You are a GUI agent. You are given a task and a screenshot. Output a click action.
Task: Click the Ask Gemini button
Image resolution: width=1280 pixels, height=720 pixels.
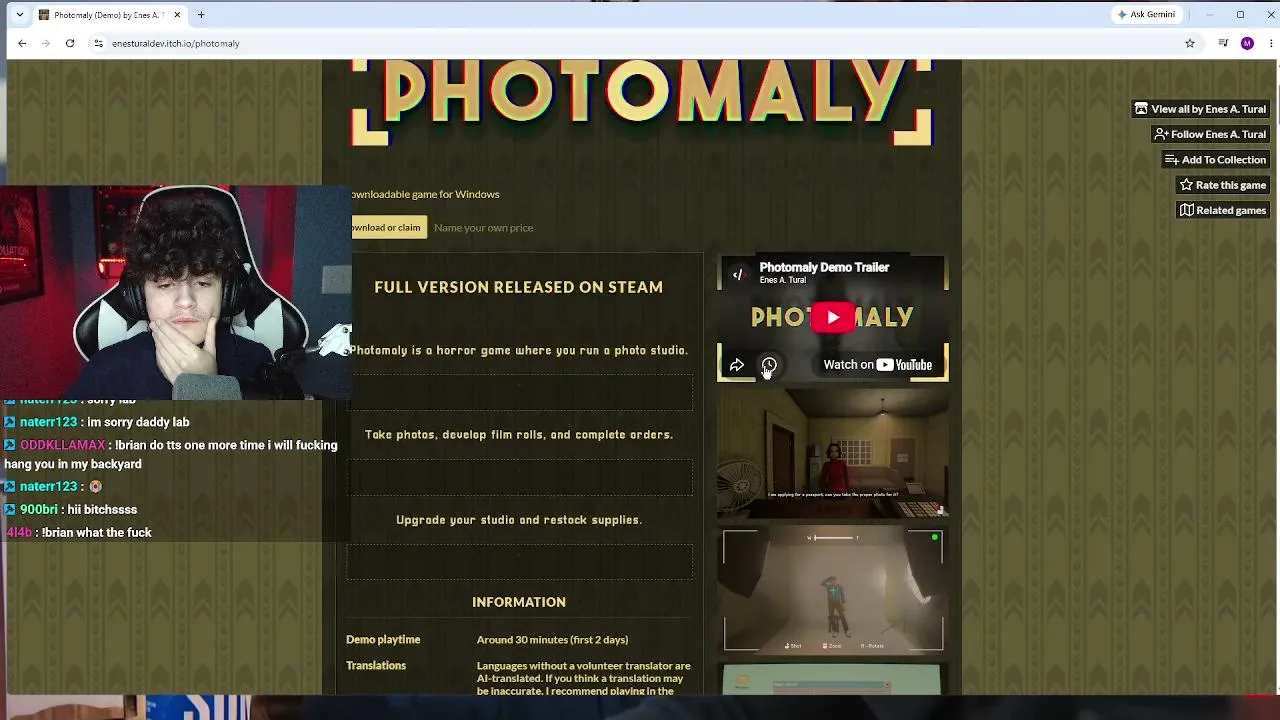[x=1146, y=15]
